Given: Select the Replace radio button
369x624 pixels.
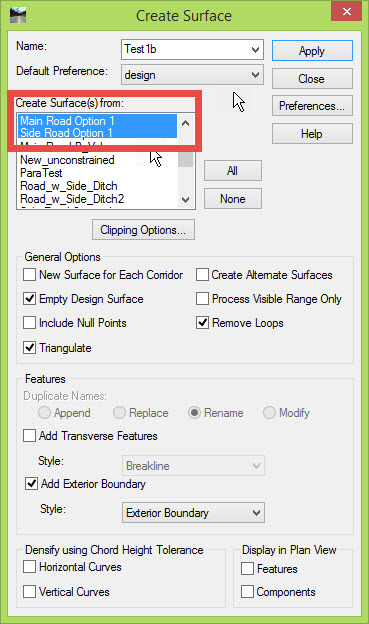Looking at the screenshot, I should click(x=119, y=413).
